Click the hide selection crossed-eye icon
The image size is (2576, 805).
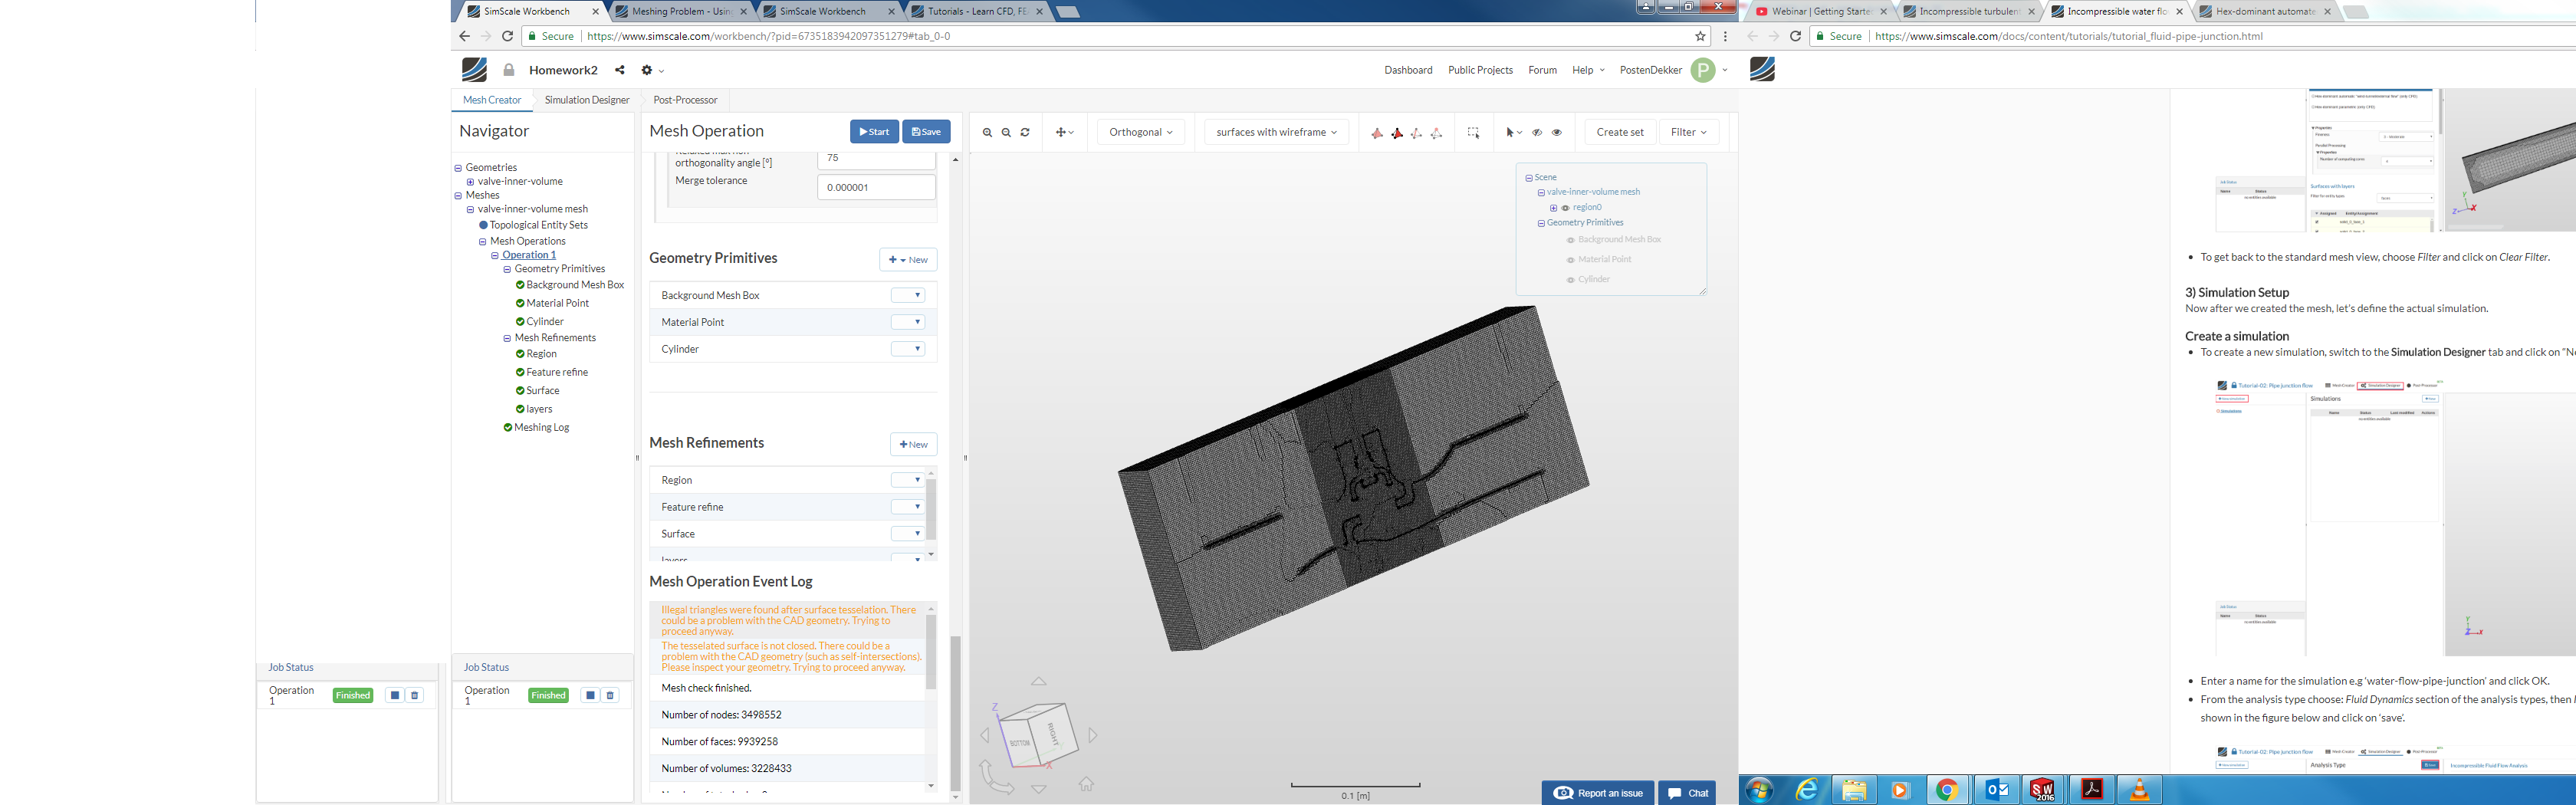(x=1537, y=132)
